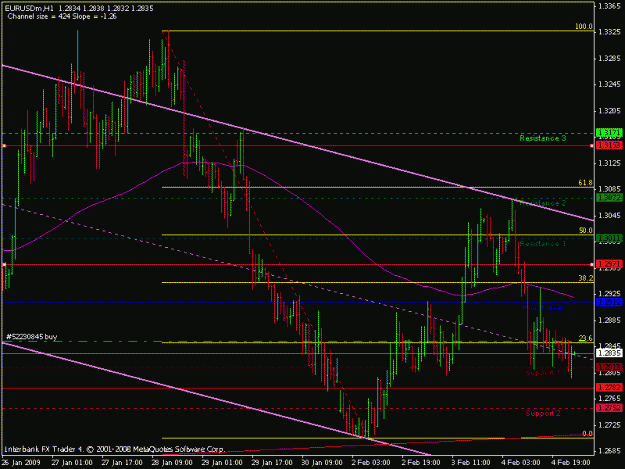Select the 'Resistance 3' text label

[542, 138]
